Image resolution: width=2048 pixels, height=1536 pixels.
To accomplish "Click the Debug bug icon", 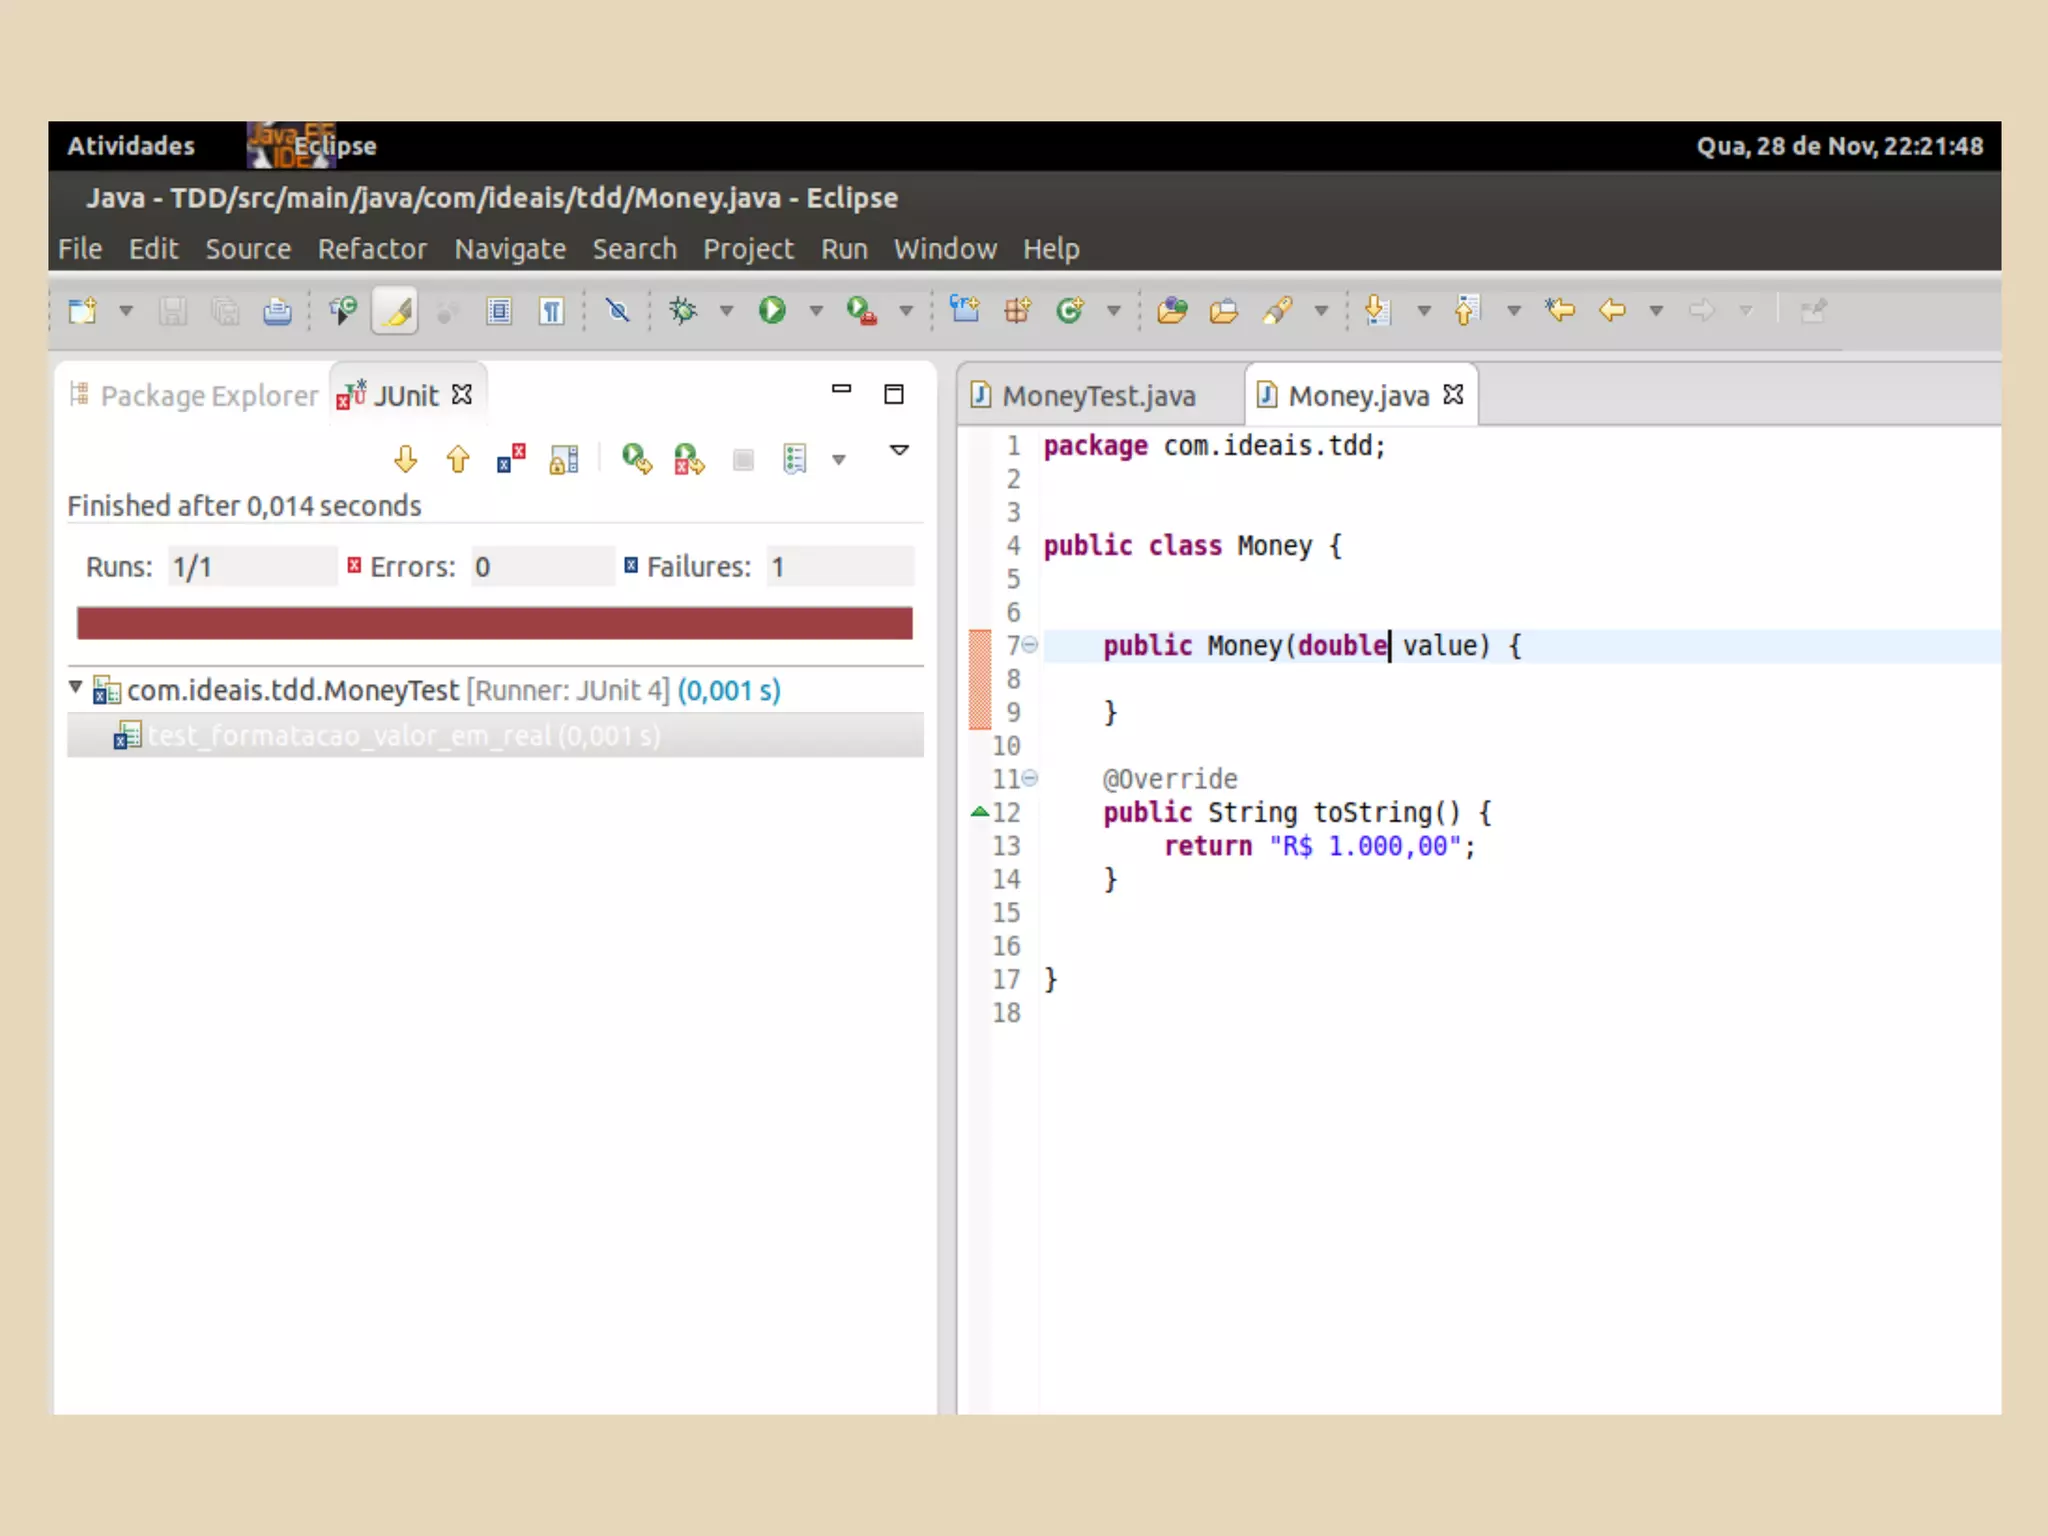I will click(x=683, y=311).
